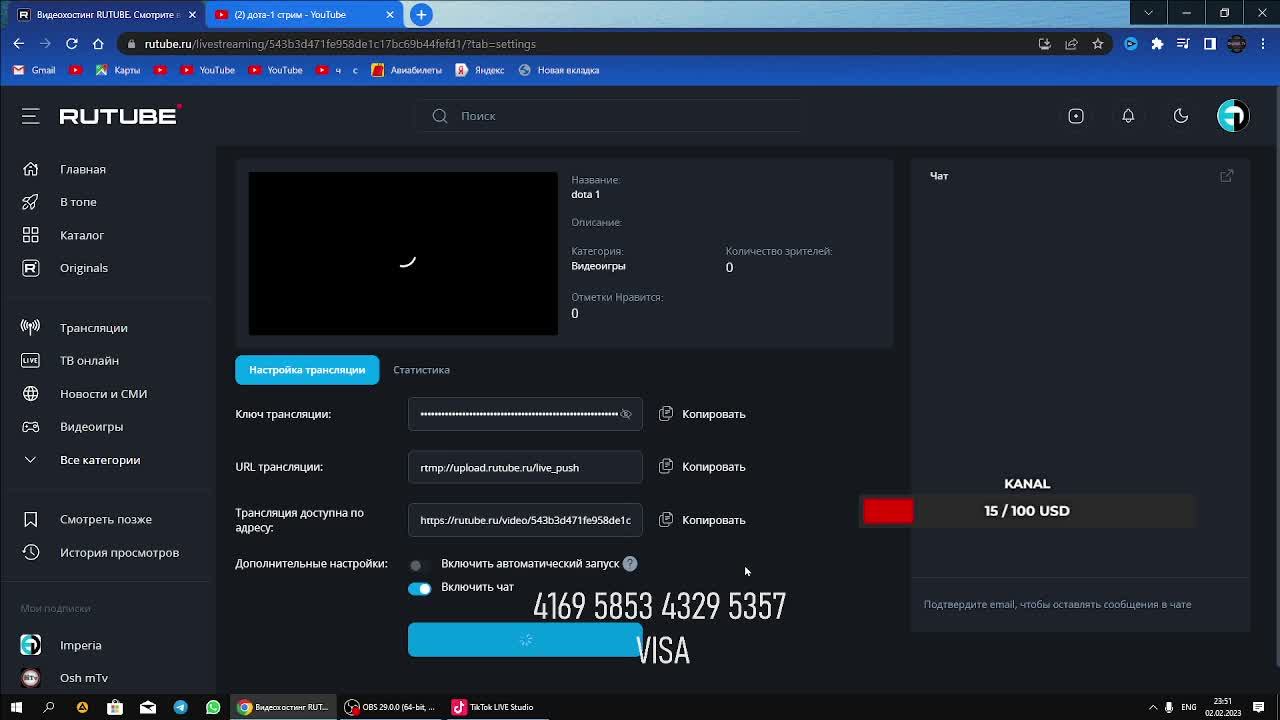1280x720 pixels.
Task: Open the auto-start help question icon
Action: click(630, 564)
